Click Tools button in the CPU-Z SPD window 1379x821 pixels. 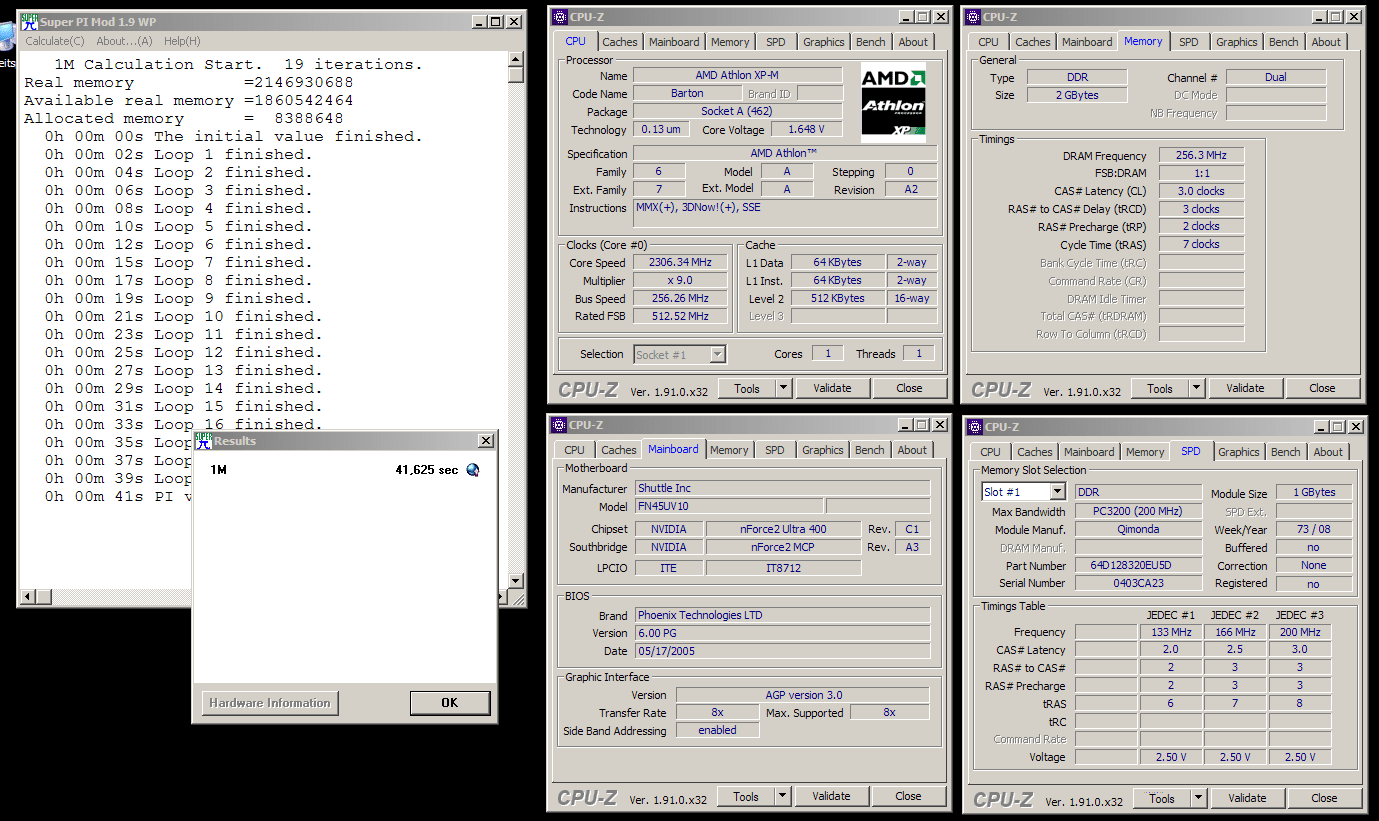click(1162, 798)
